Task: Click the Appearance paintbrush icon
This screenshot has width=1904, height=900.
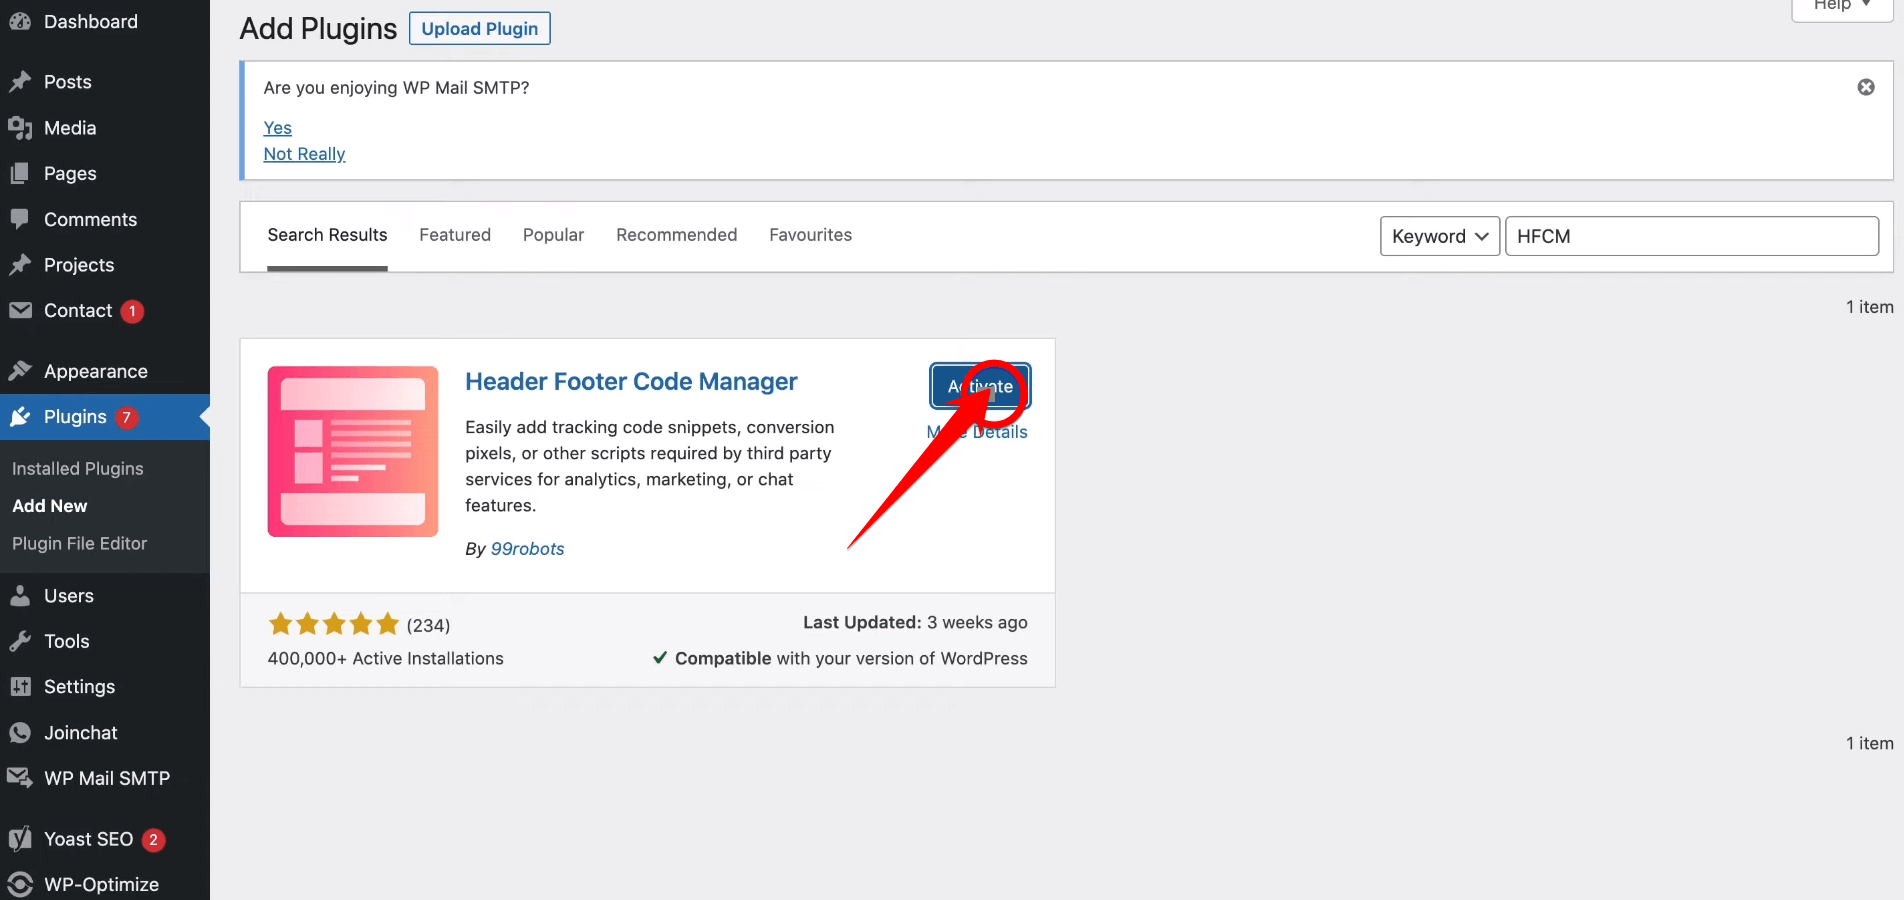Action: (20, 371)
